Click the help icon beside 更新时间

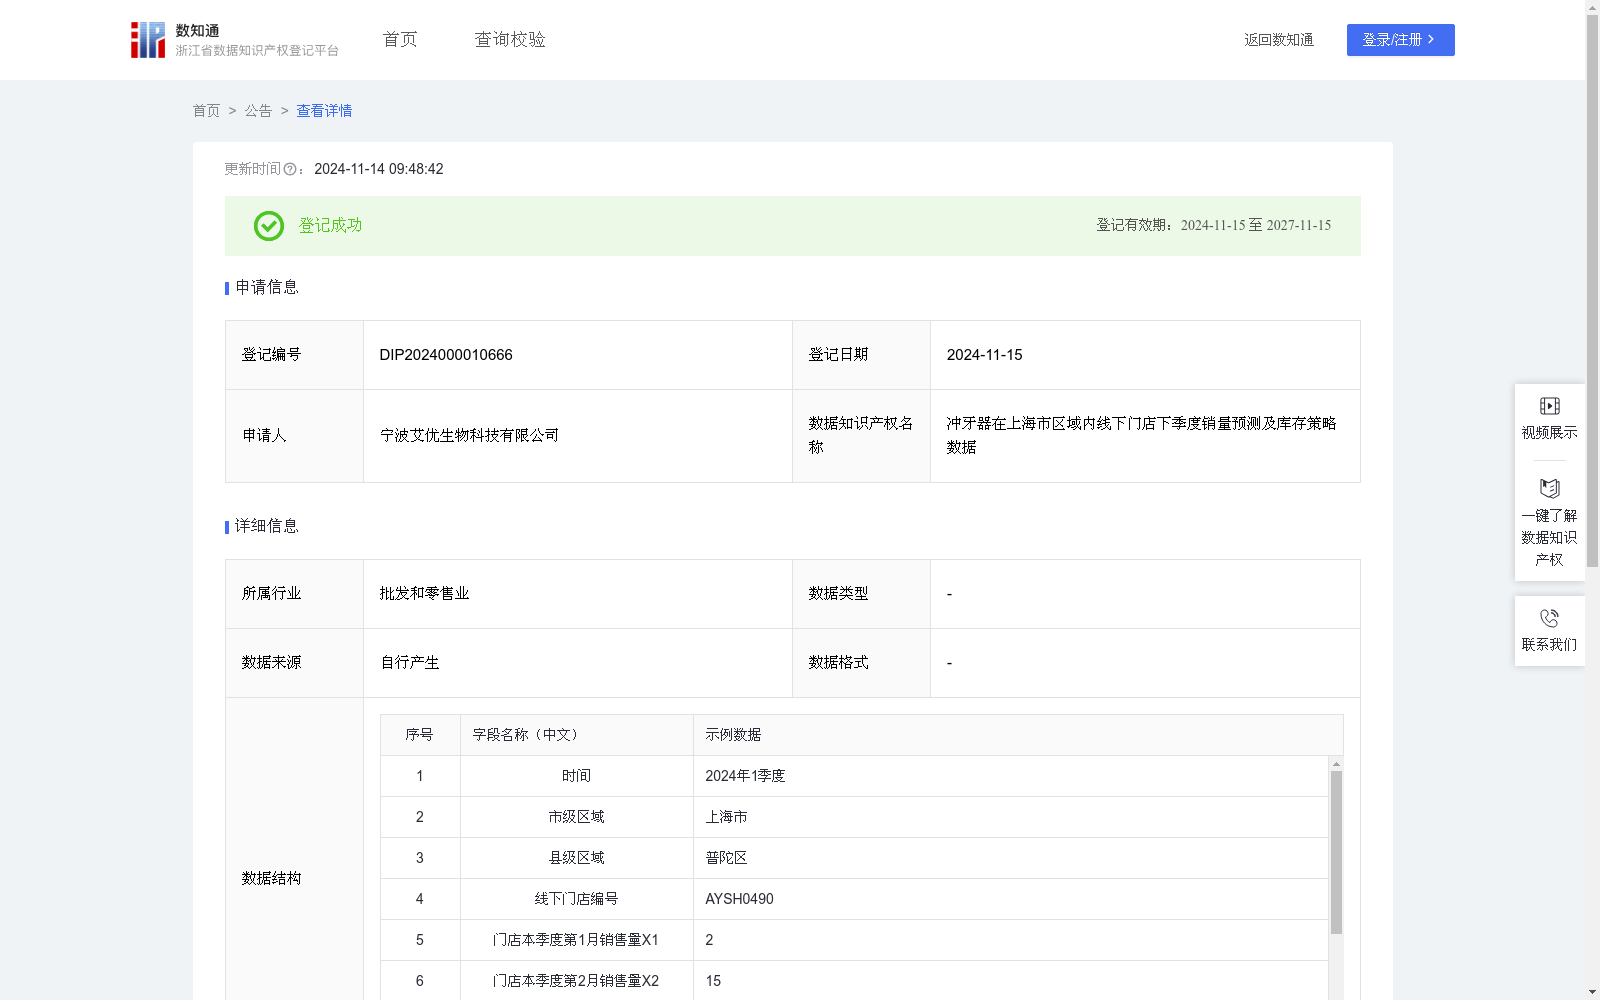click(290, 170)
